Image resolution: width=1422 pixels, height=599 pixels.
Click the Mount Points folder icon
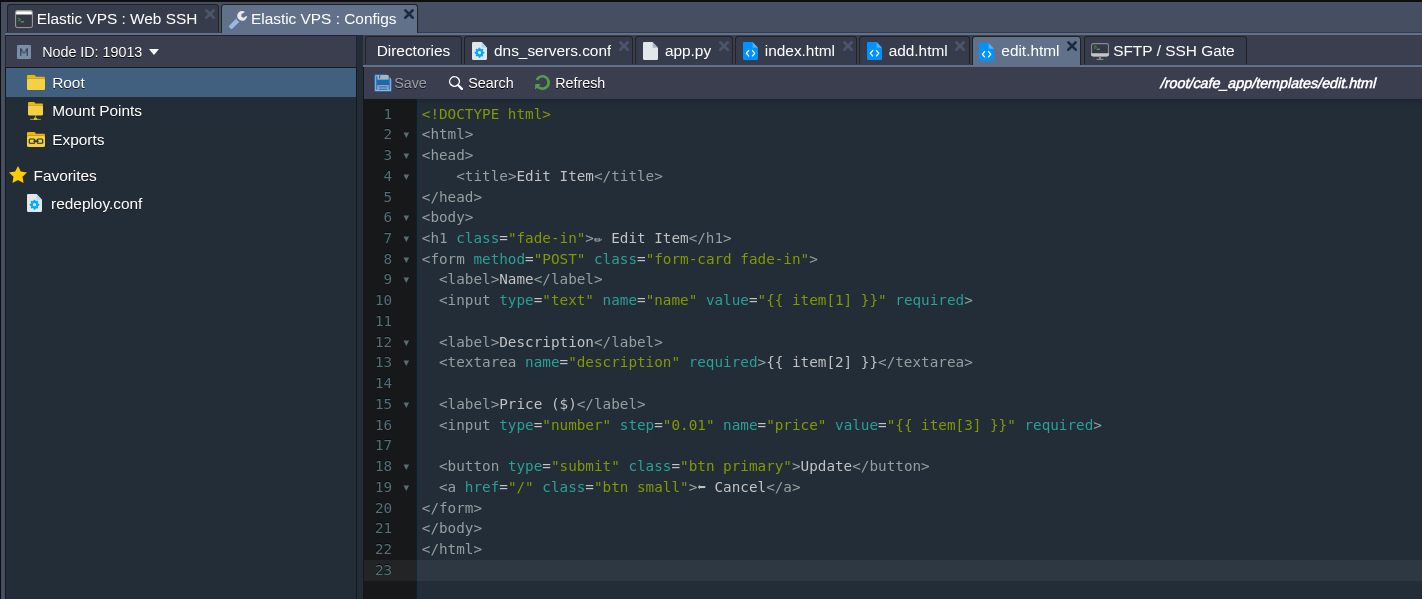coord(36,111)
